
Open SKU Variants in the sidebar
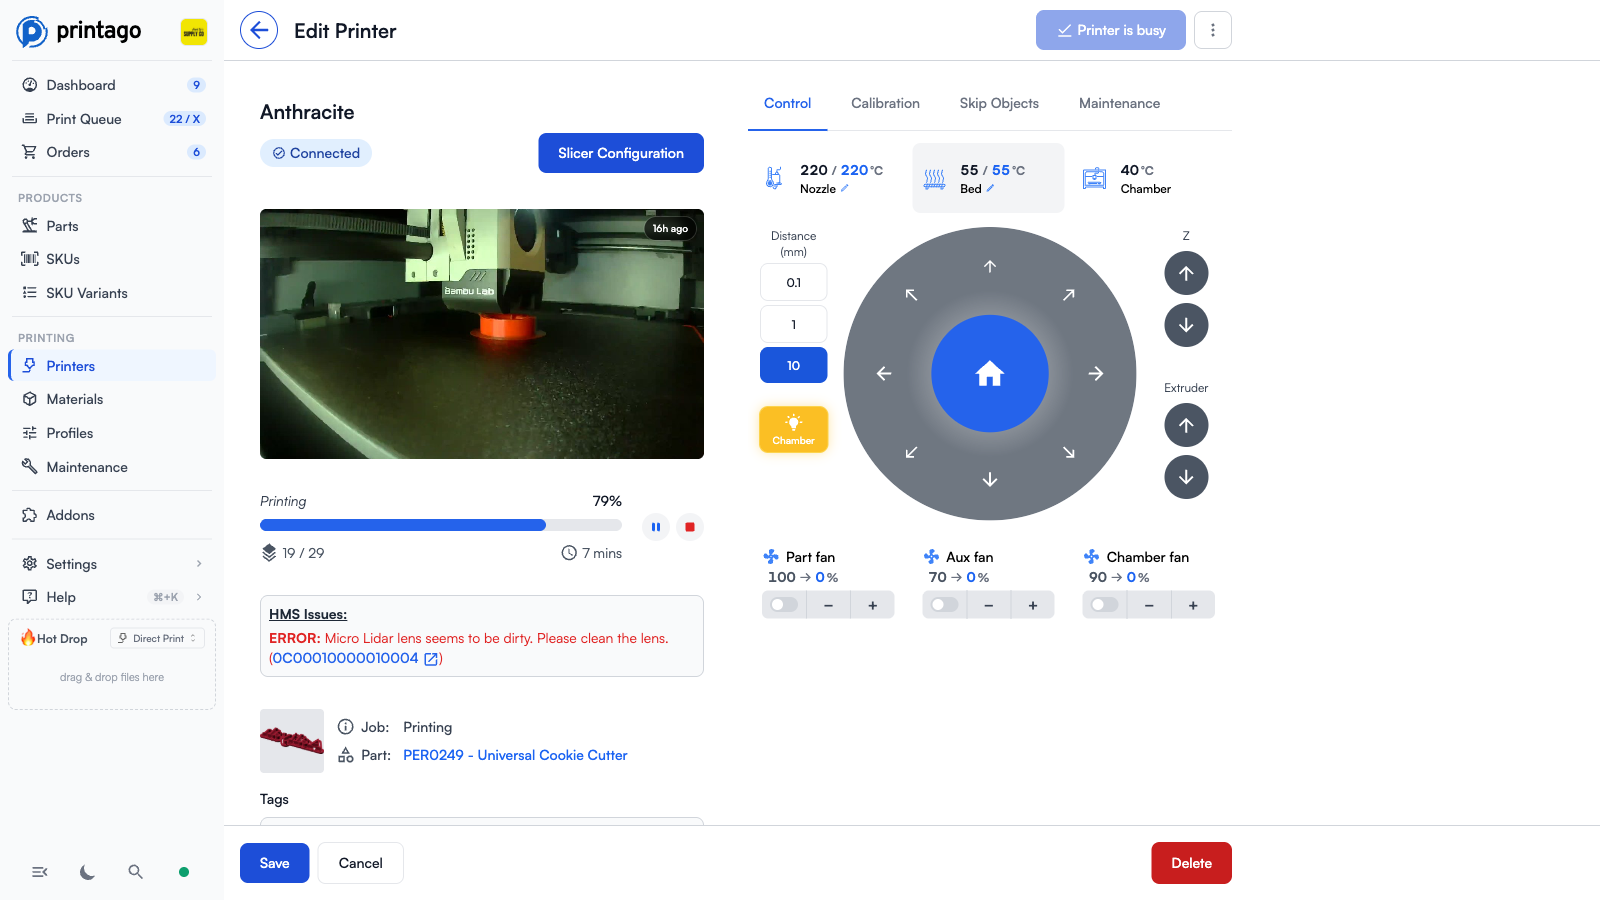pyautogui.click(x=112, y=293)
